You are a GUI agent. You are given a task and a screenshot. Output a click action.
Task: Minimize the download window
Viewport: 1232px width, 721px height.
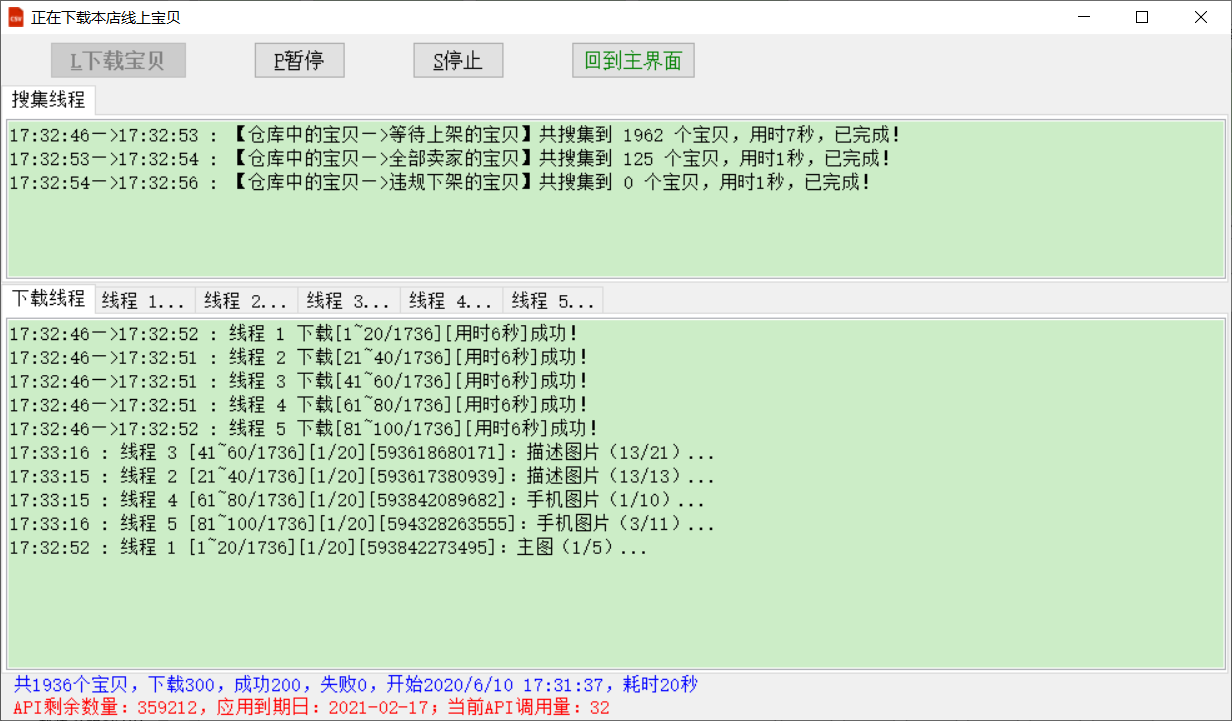pyautogui.click(x=1086, y=18)
